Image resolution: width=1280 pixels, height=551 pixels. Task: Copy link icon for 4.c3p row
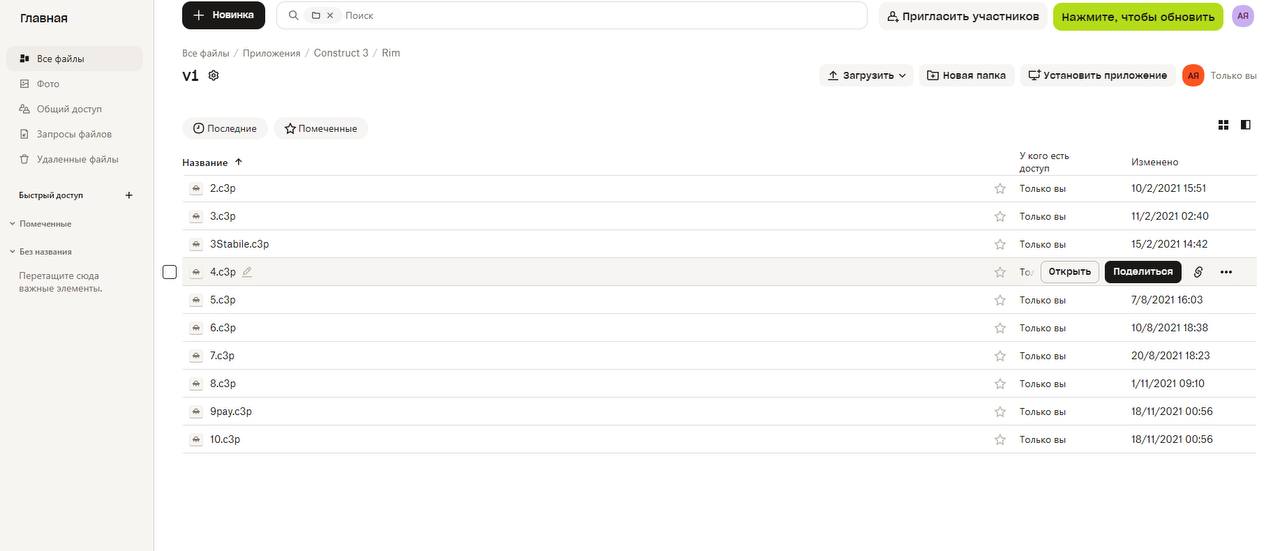pos(1198,272)
